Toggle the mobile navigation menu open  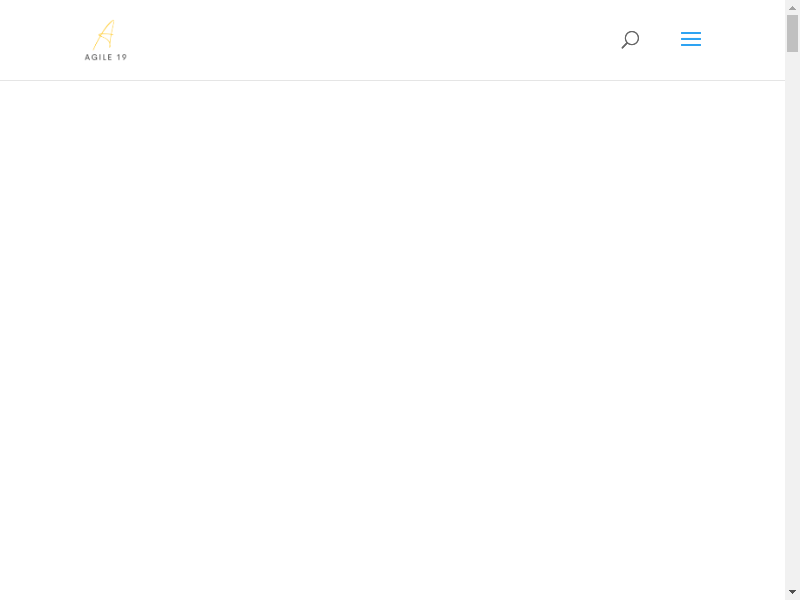(x=691, y=40)
